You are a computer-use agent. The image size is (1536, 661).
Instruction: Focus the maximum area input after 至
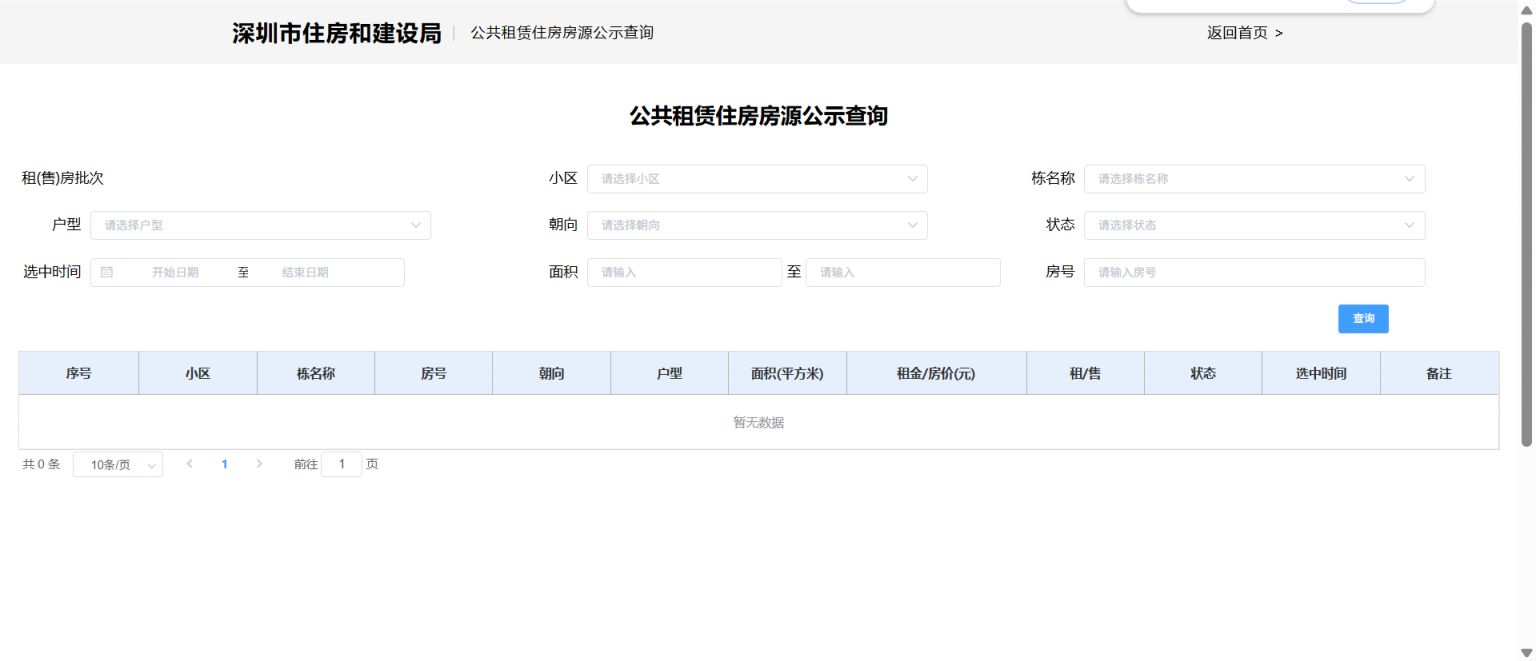(902, 272)
